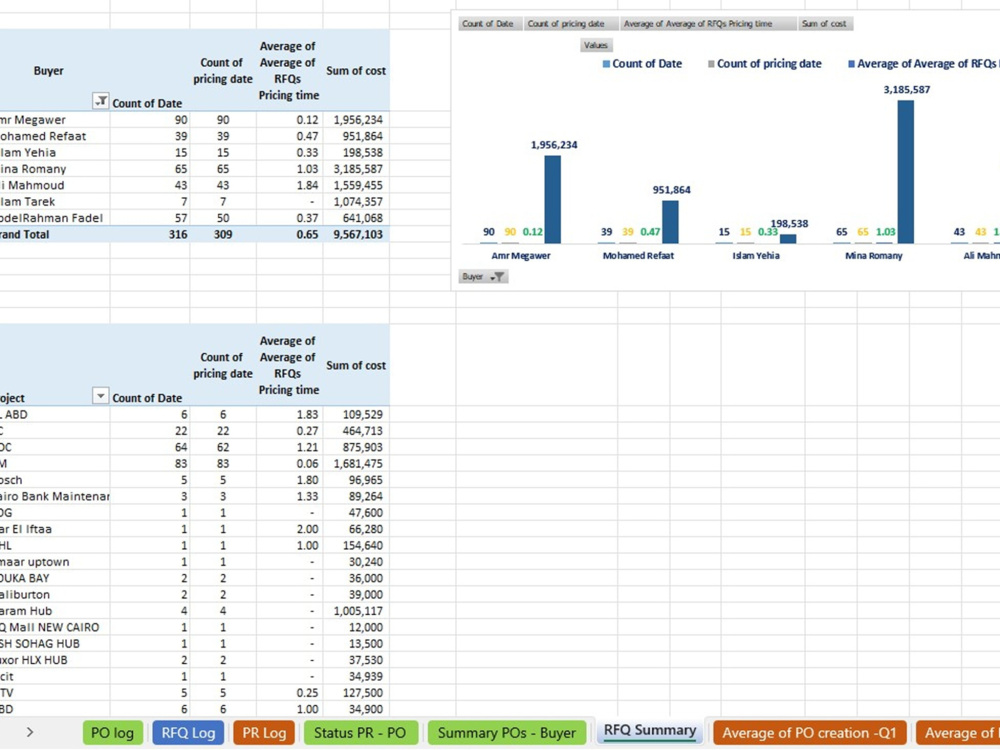Switch to the RFQ Log sheet tab
Image resolution: width=1000 pixels, height=750 pixels.
(188, 733)
